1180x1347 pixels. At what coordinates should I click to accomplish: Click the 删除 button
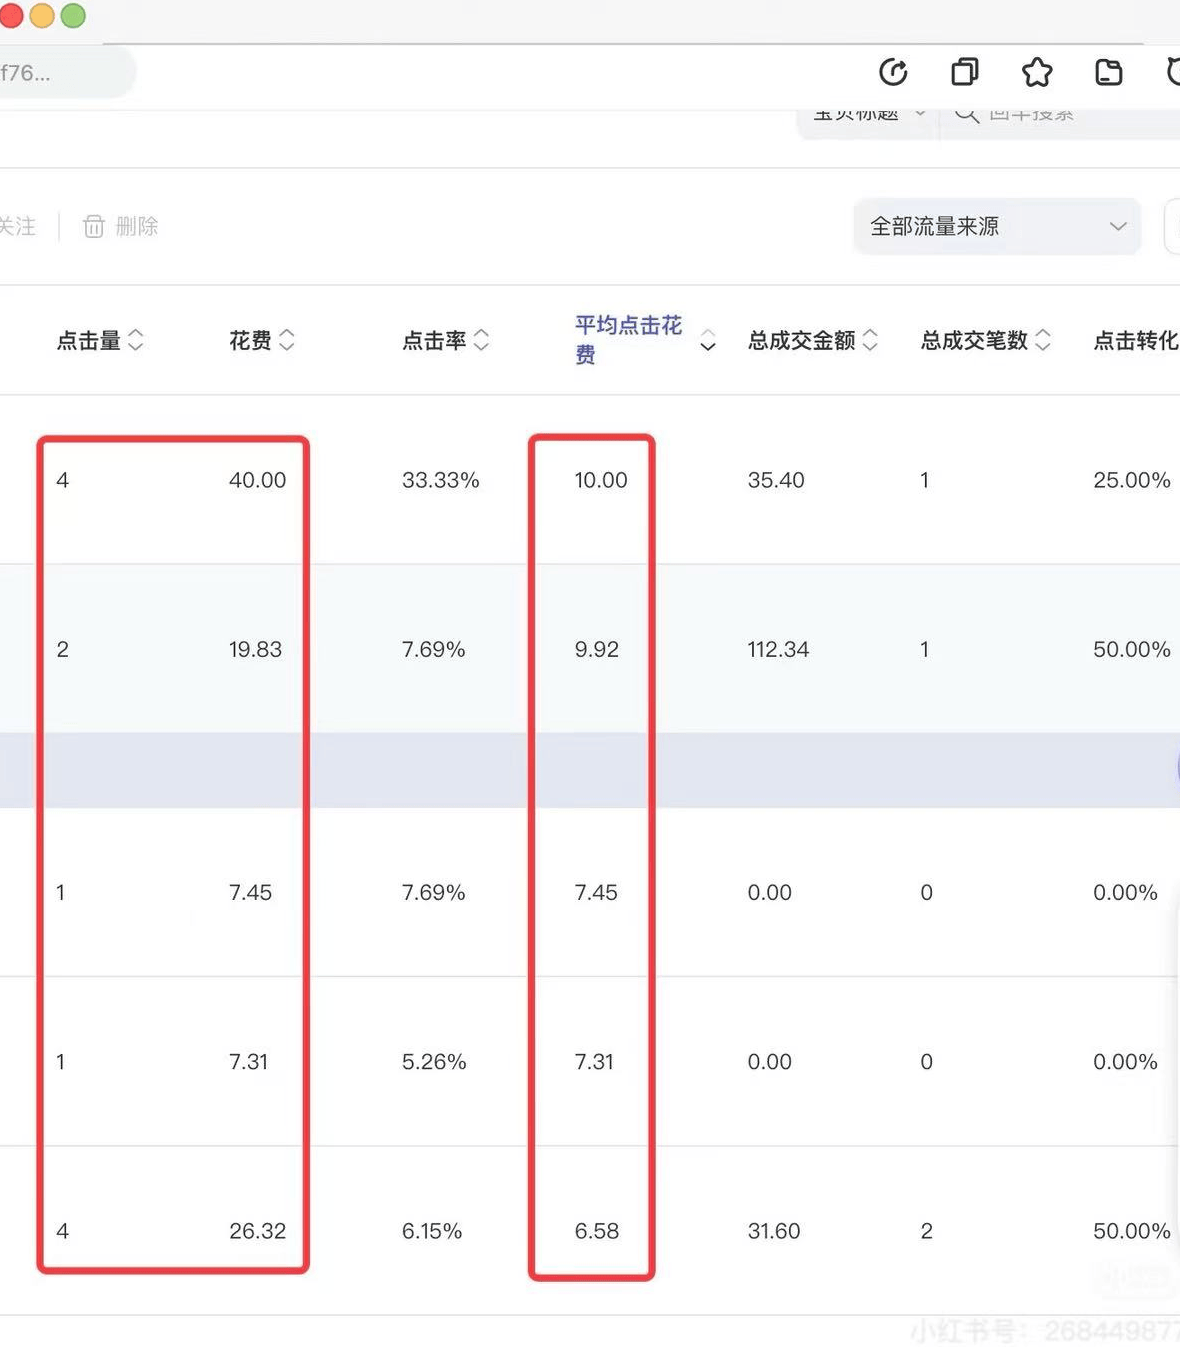click(x=136, y=227)
